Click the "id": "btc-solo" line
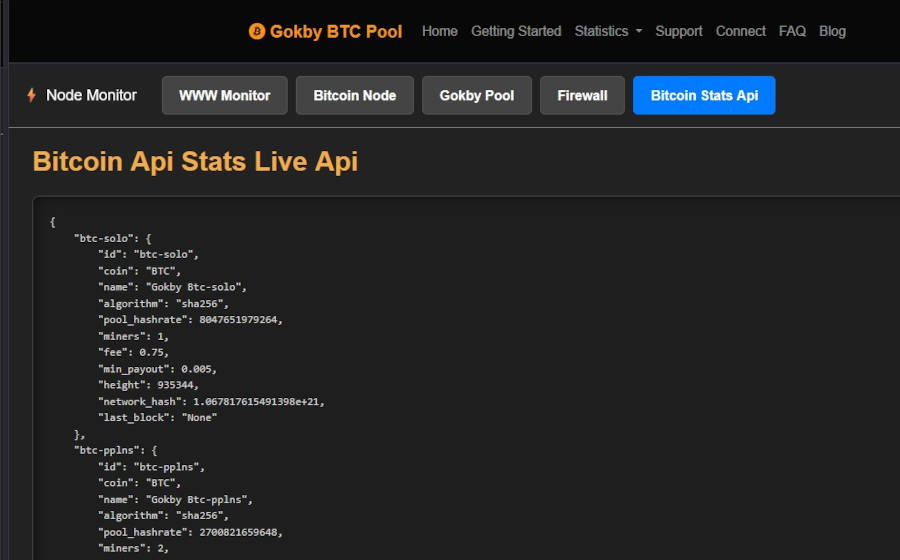This screenshot has width=900, height=560. pyautogui.click(x=149, y=254)
